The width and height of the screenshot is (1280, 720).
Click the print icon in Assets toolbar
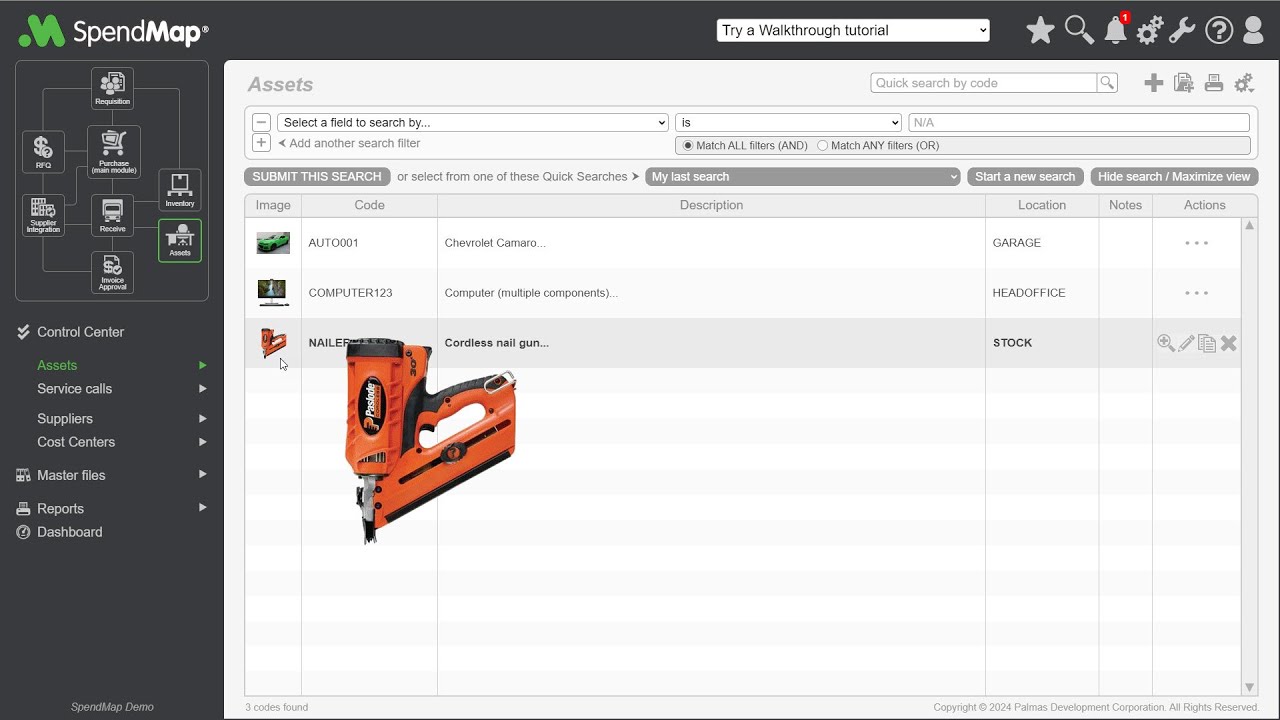[1214, 83]
